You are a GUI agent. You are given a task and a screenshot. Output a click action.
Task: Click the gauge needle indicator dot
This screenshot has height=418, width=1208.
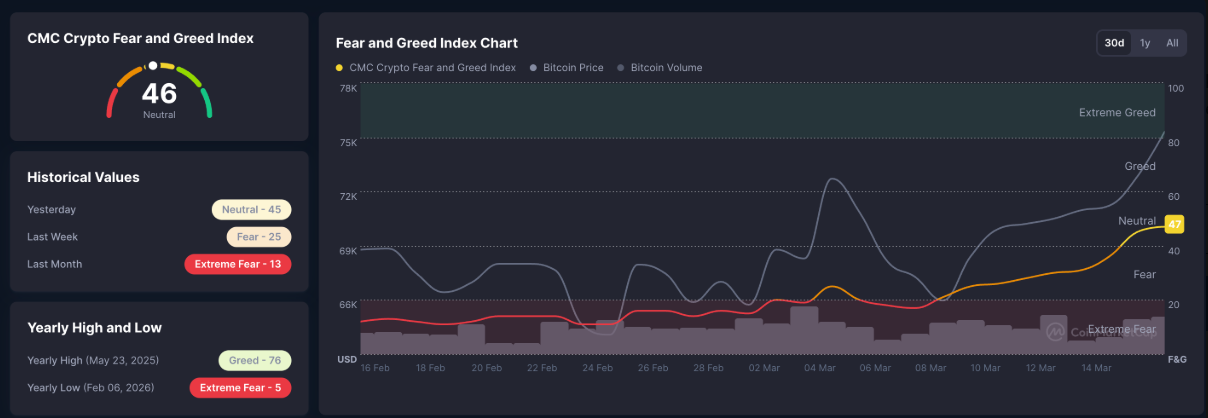[x=152, y=66]
